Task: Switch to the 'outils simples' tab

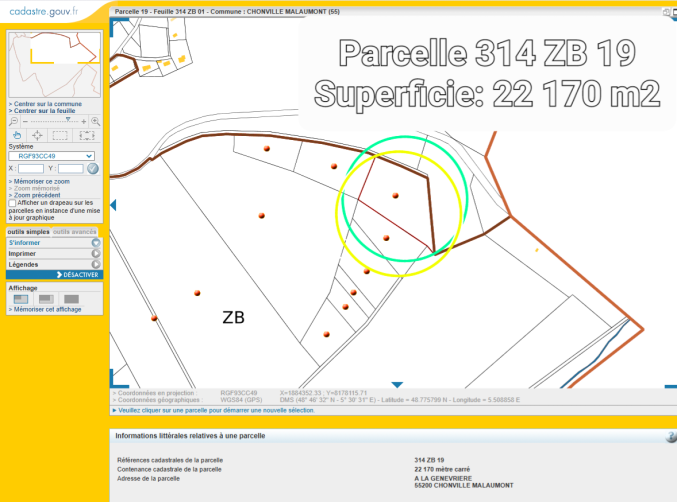Action: pos(29,232)
